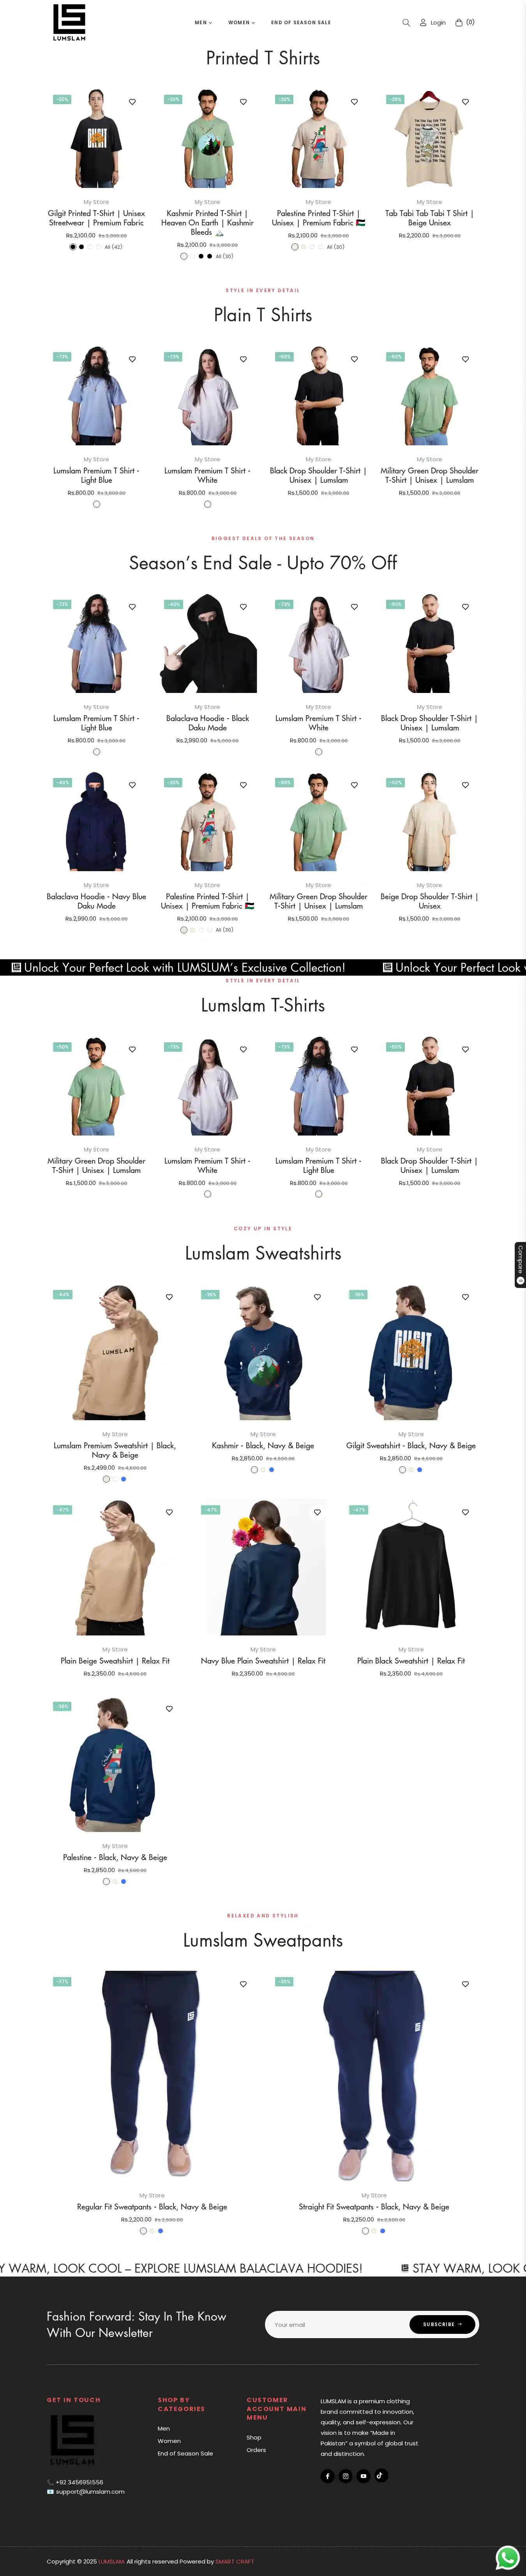Pick blue swatch on Kashmir Sweatshirt

(x=271, y=1469)
